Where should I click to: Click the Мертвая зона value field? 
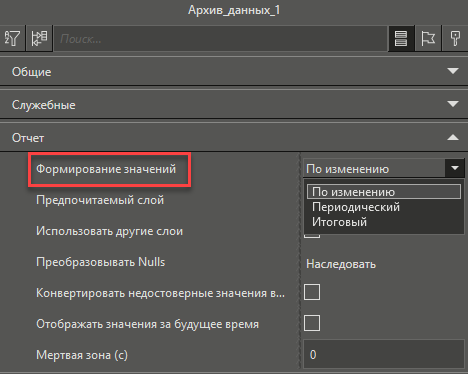[x=384, y=354]
